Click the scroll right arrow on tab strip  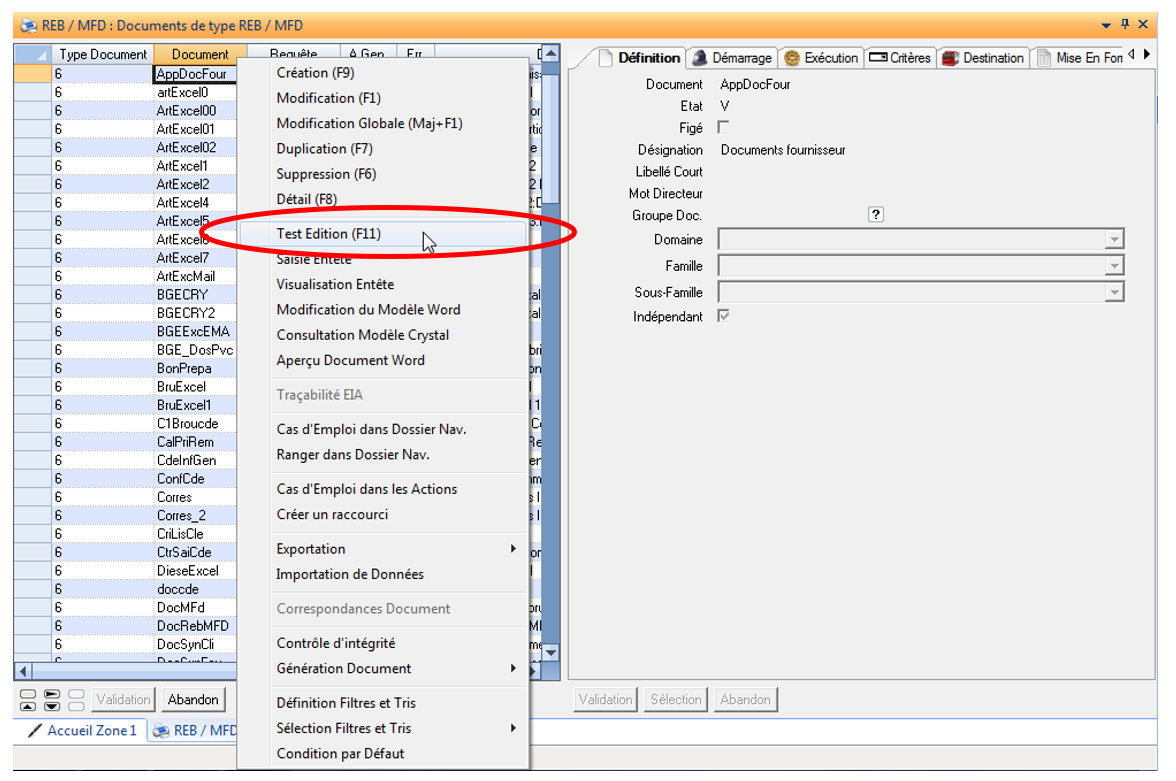click(x=1147, y=55)
